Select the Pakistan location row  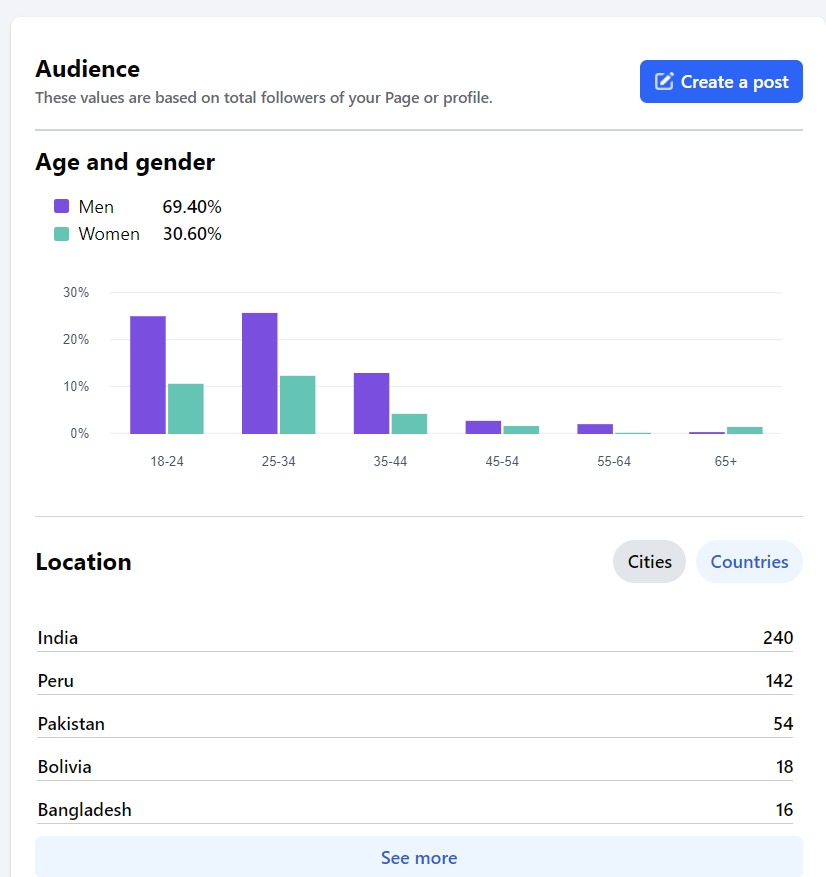point(415,724)
